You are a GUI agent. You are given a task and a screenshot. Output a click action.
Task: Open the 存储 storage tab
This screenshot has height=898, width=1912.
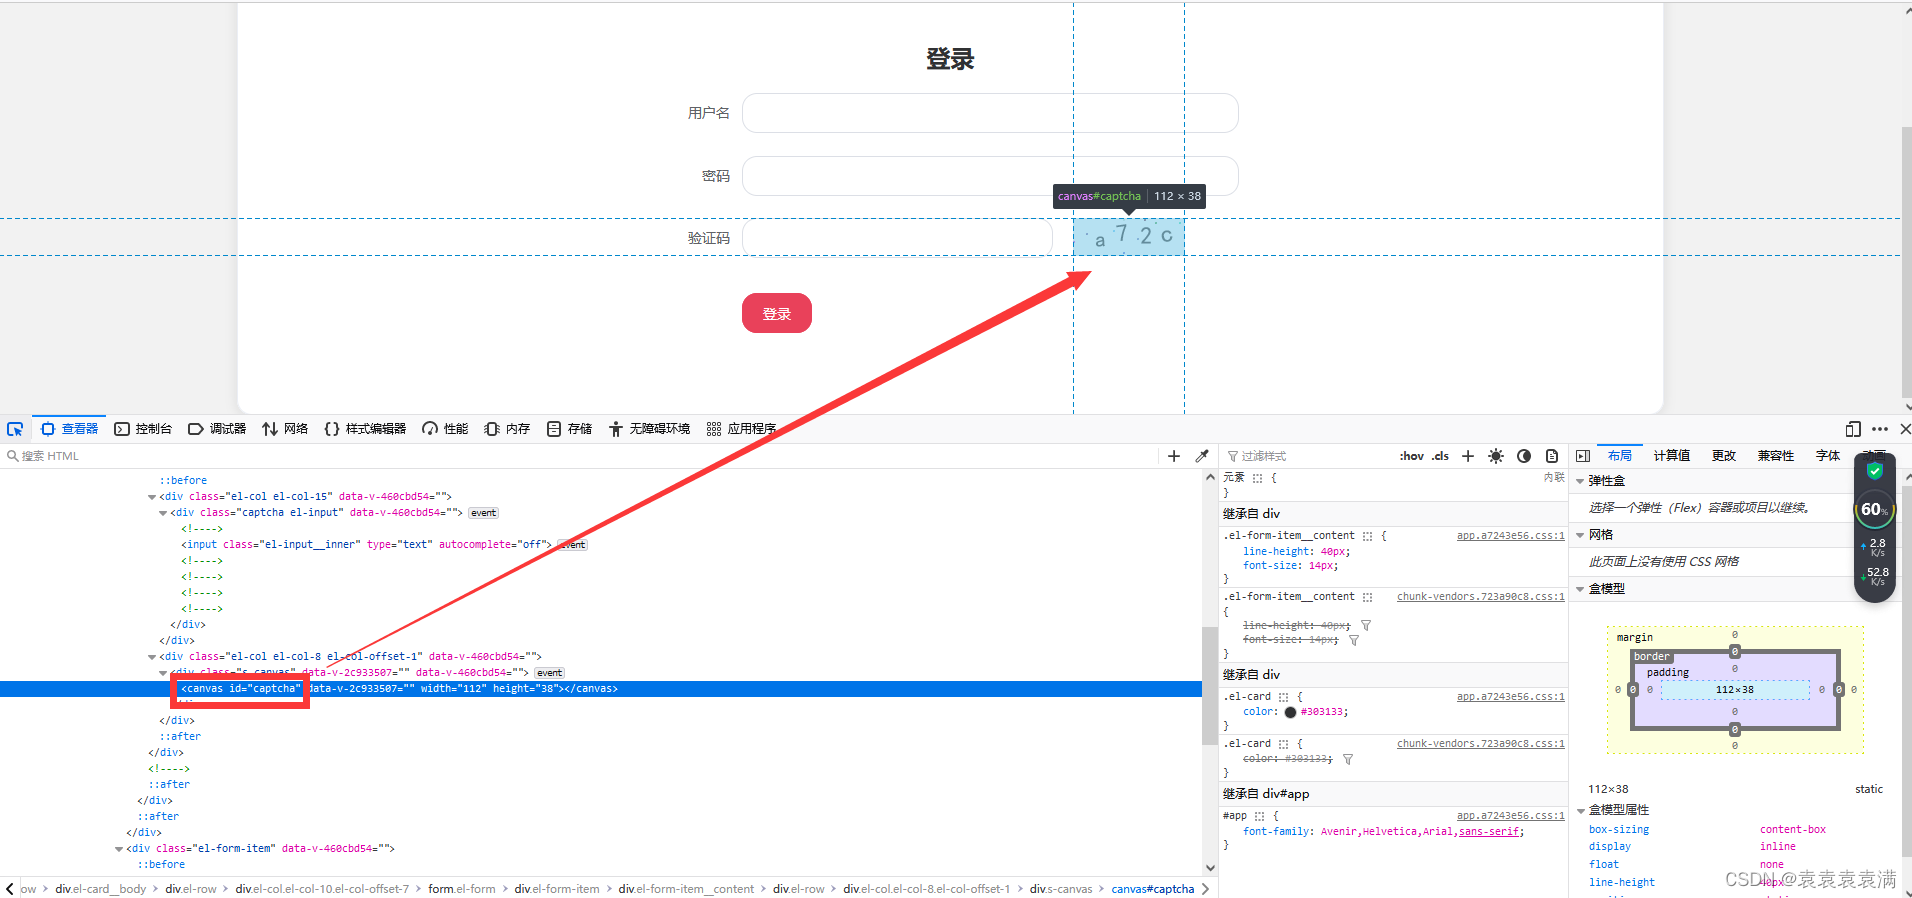coord(569,429)
